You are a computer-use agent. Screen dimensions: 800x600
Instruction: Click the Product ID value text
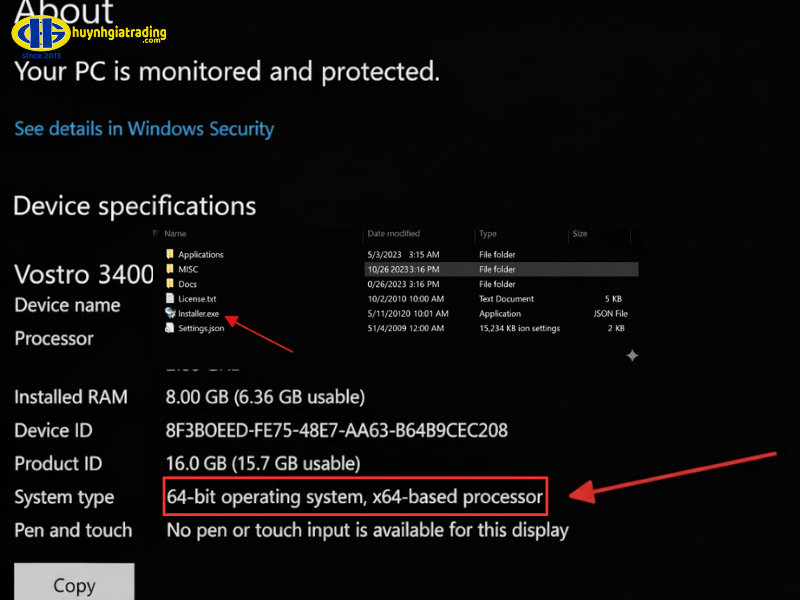point(262,464)
